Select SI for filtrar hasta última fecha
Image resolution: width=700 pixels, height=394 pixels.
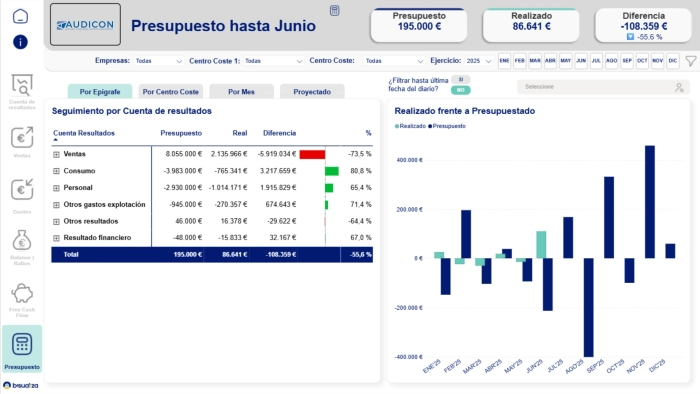[461, 79]
